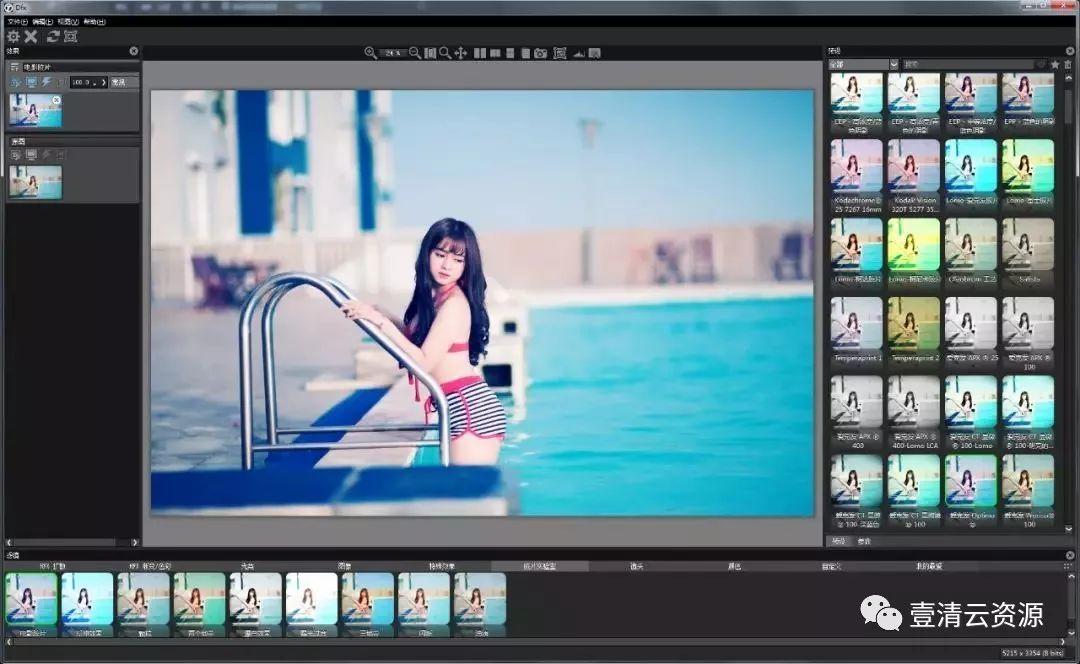Open the 视图 menu
1080x664 pixels.
click(x=68, y=21)
